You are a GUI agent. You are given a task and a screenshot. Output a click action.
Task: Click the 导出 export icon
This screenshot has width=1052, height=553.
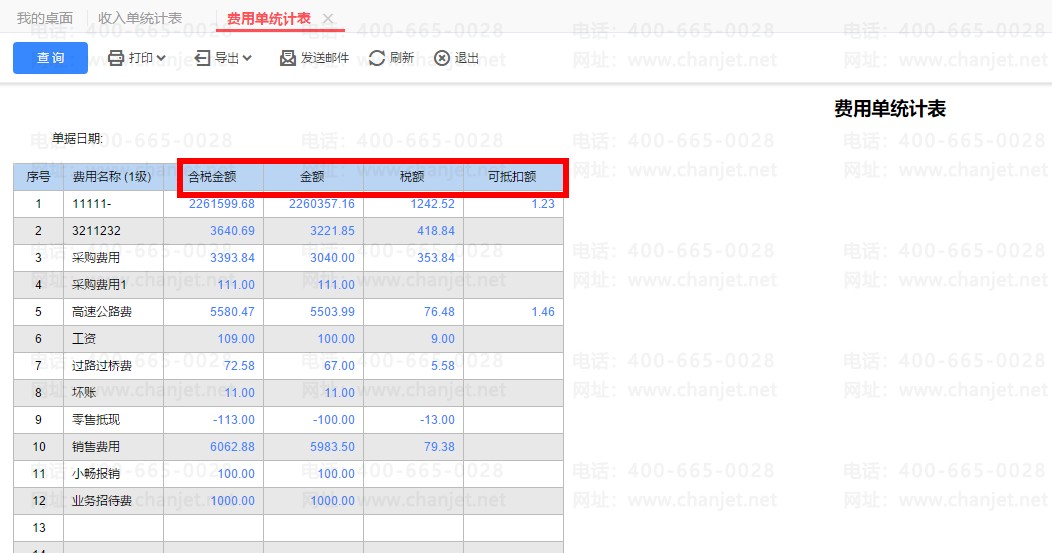click(x=202, y=58)
